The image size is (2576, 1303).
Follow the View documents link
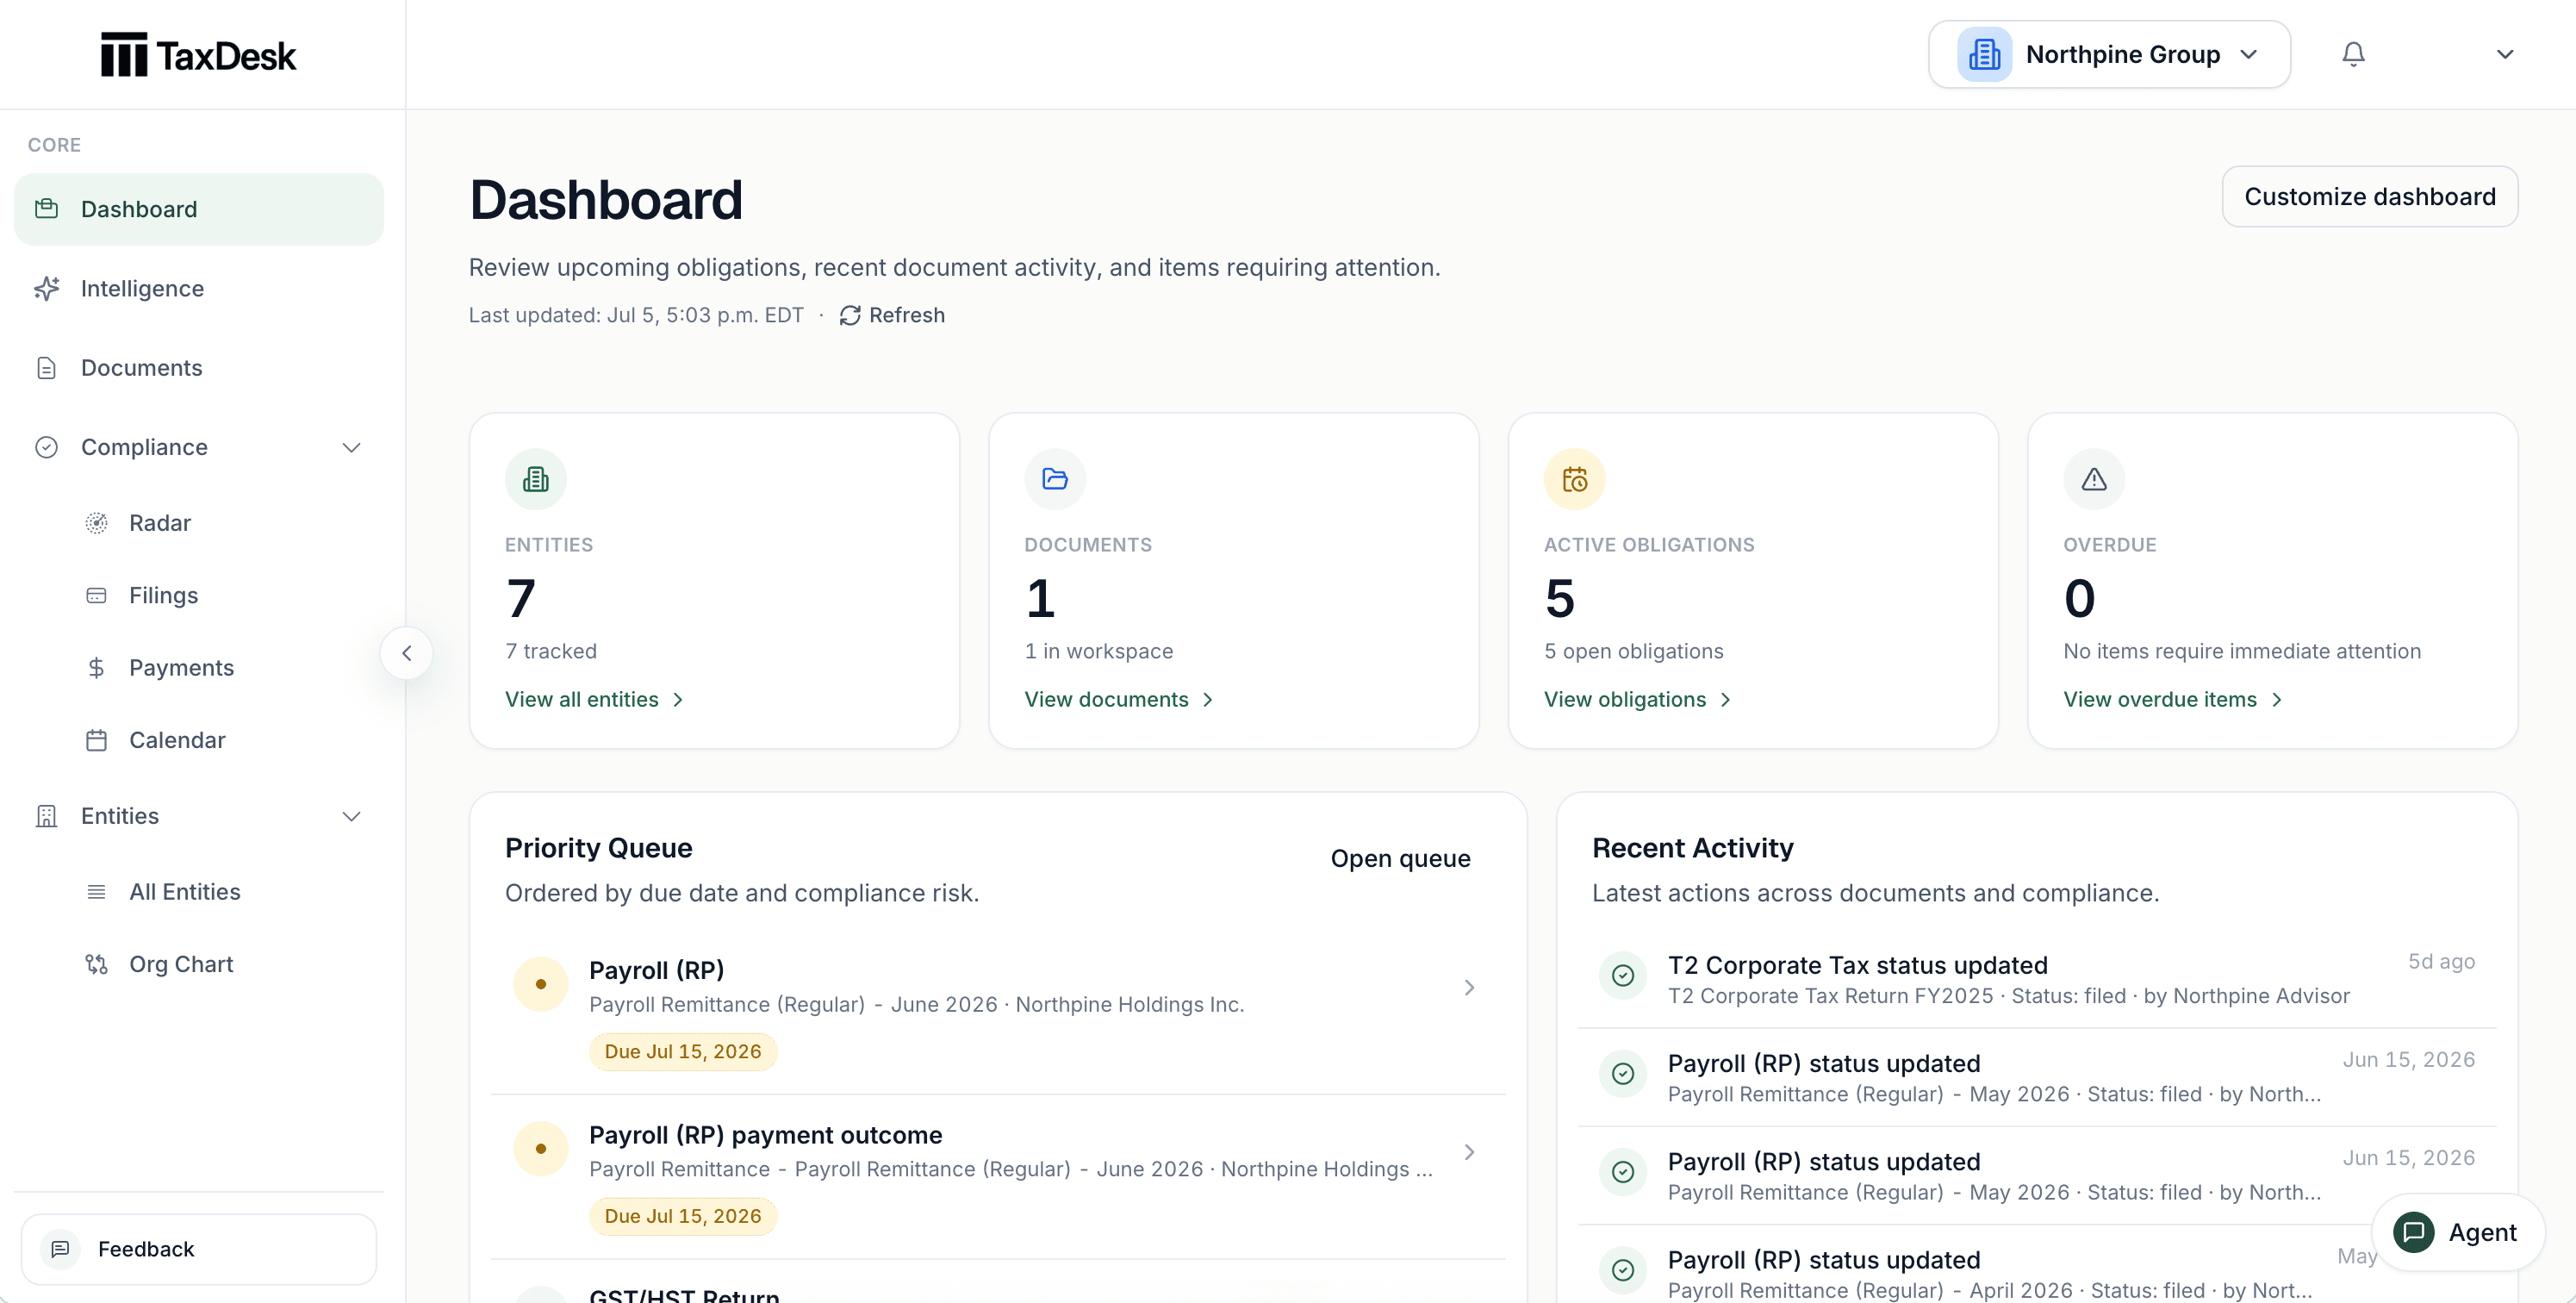pos(1118,699)
